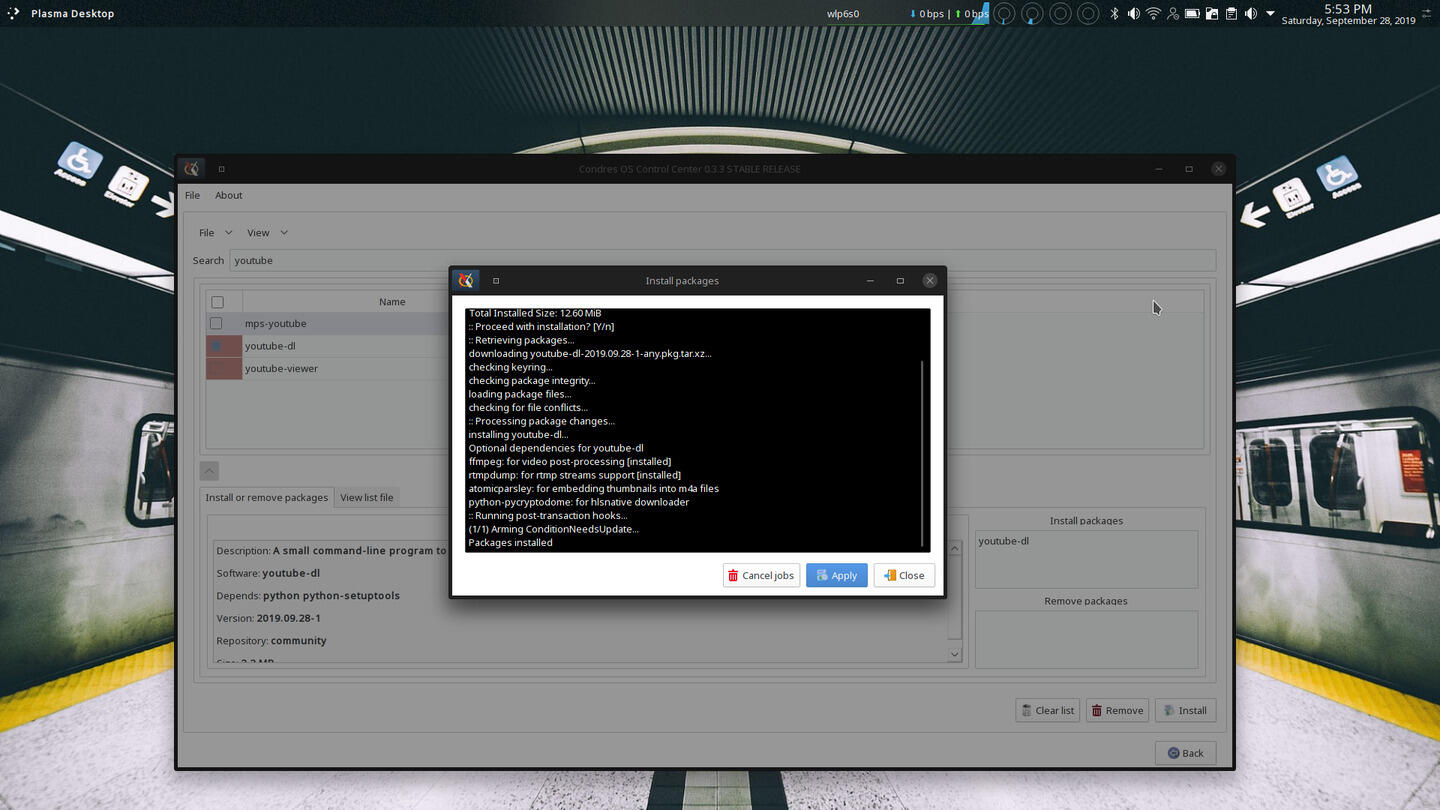
Task: Select youtube-dl in Install packages list
Action: (x=1004, y=541)
